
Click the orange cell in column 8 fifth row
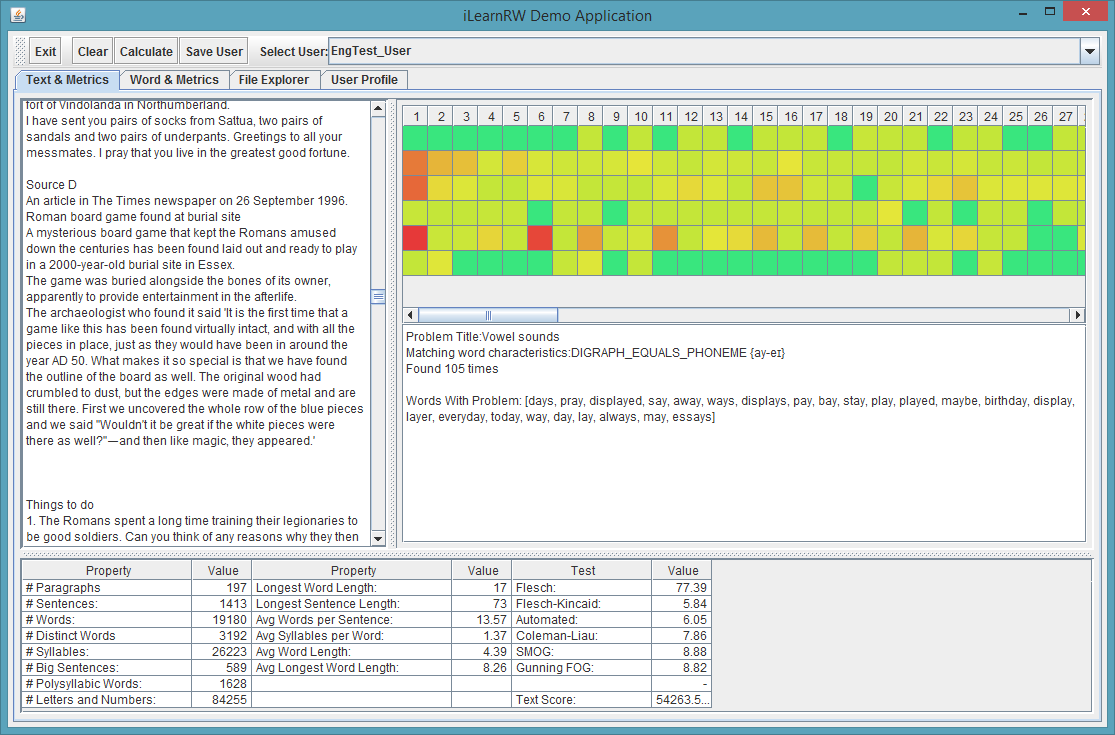pyautogui.click(x=590, y=238)
